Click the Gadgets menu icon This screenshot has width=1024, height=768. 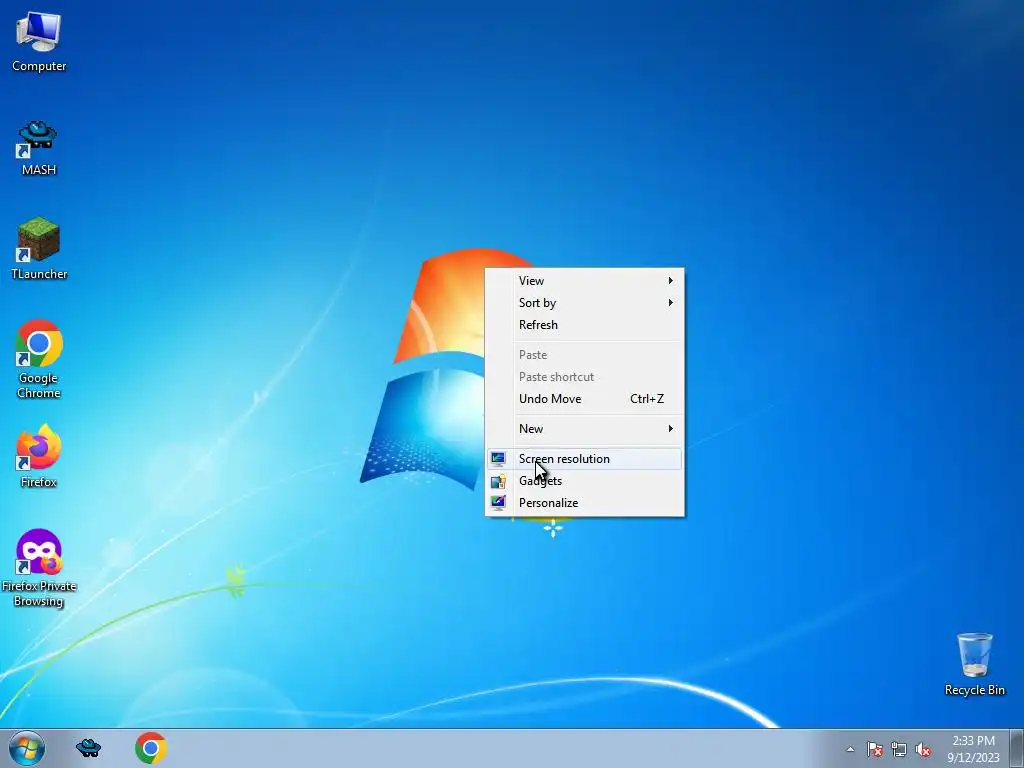click(498, 481)
